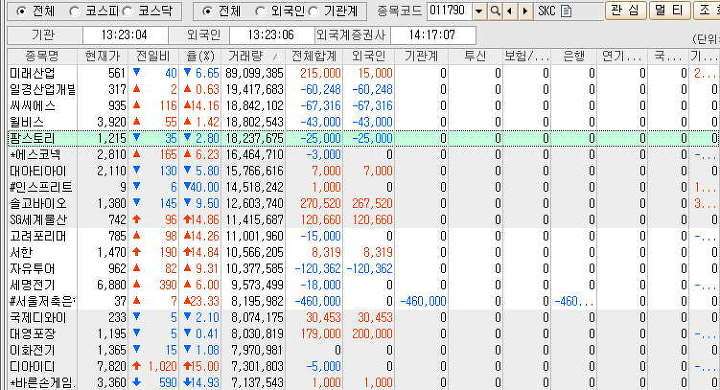Sort by the 전일비 column header

point(153,57)
